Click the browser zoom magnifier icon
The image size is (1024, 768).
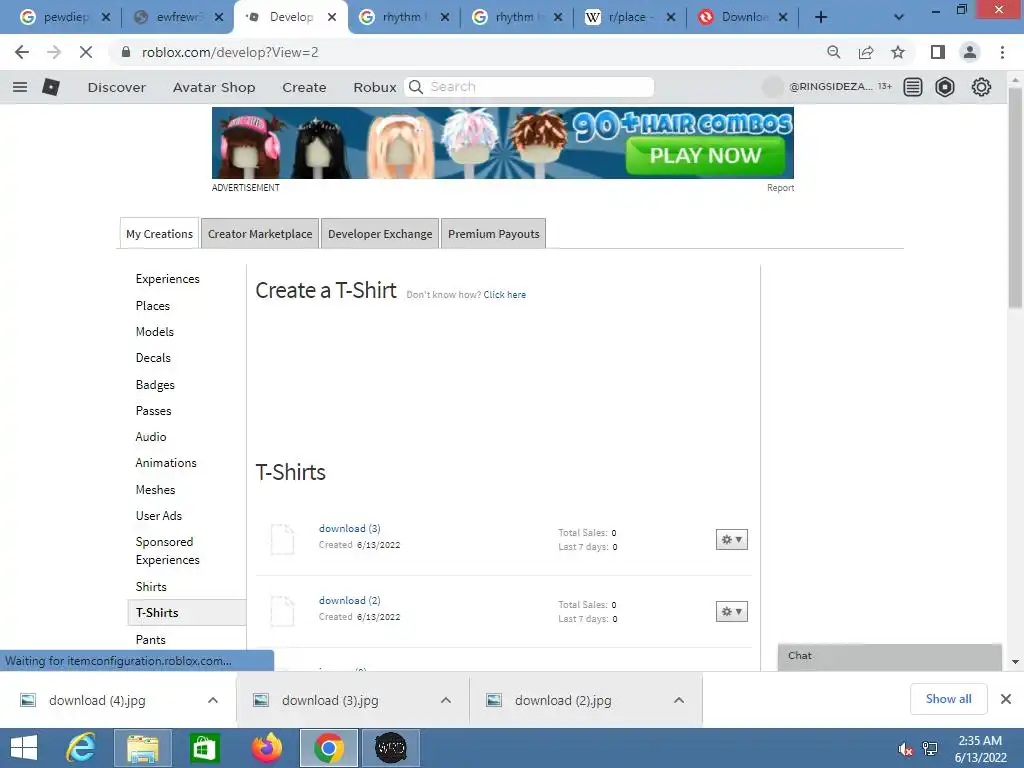[x=834, y=52]
